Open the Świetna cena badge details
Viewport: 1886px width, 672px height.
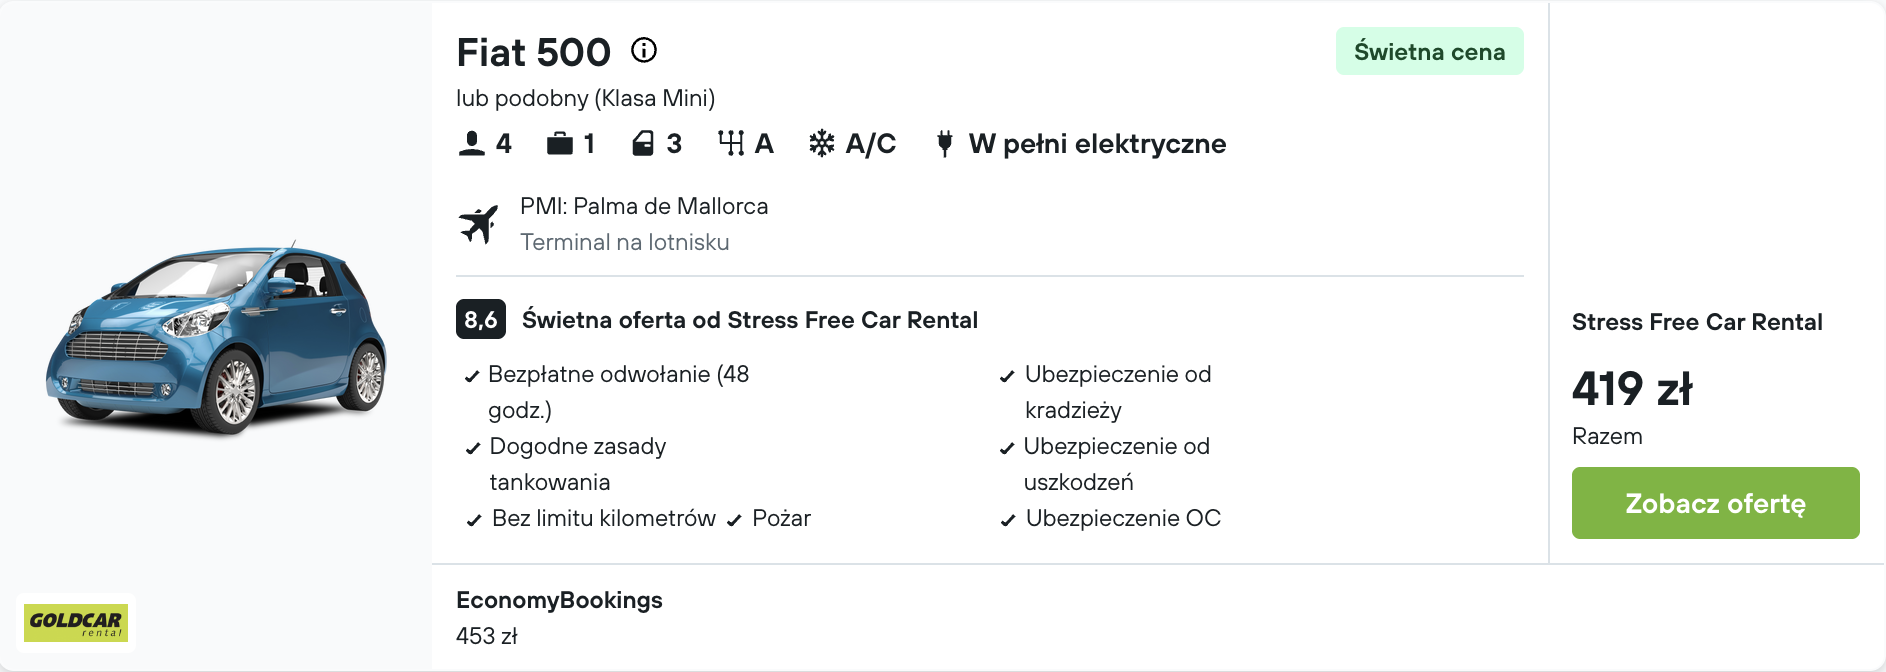(1428, 50)
